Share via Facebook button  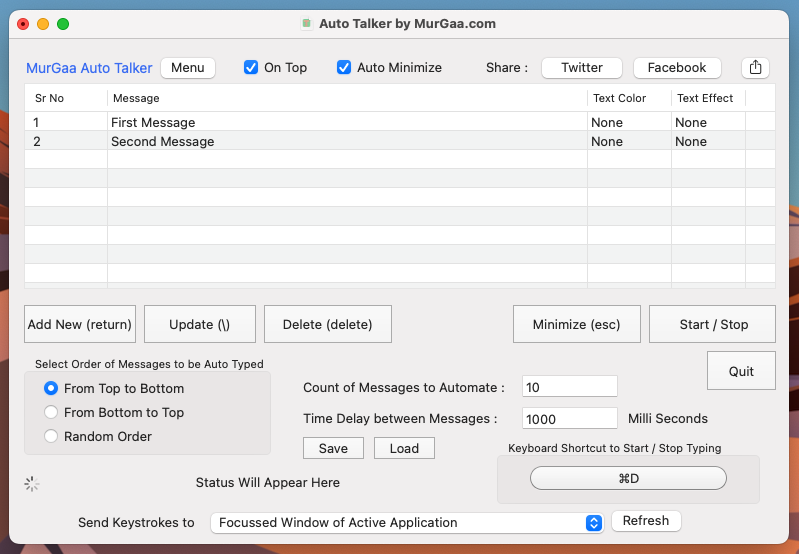[677, 67]
